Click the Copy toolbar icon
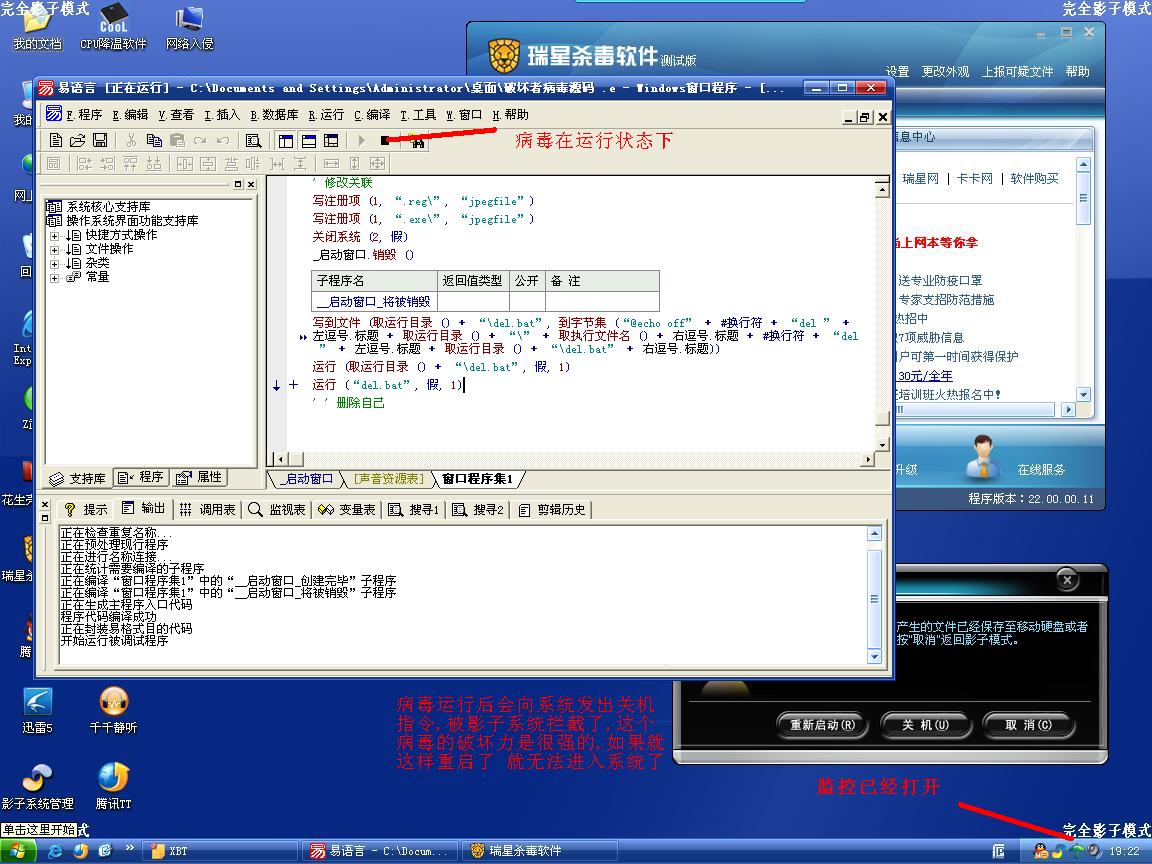The width and height of the screenshot is (1152, 864). pos(154,140)
